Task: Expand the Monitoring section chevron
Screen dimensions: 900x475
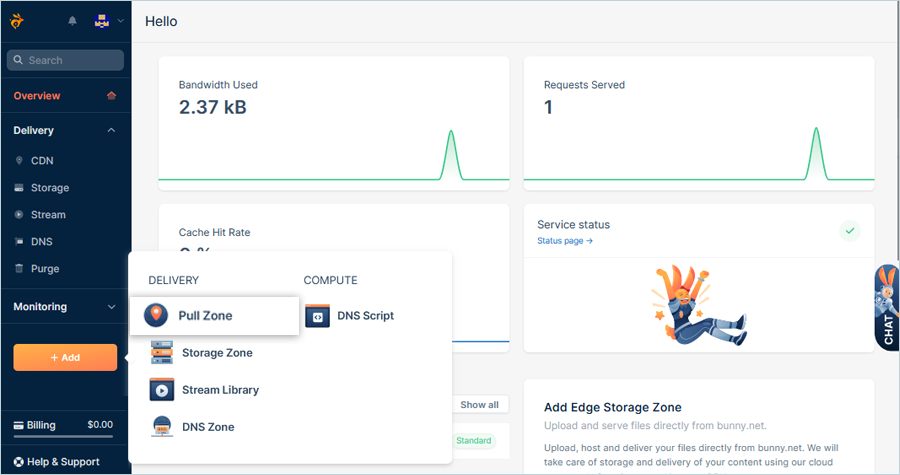Action: 111,307
